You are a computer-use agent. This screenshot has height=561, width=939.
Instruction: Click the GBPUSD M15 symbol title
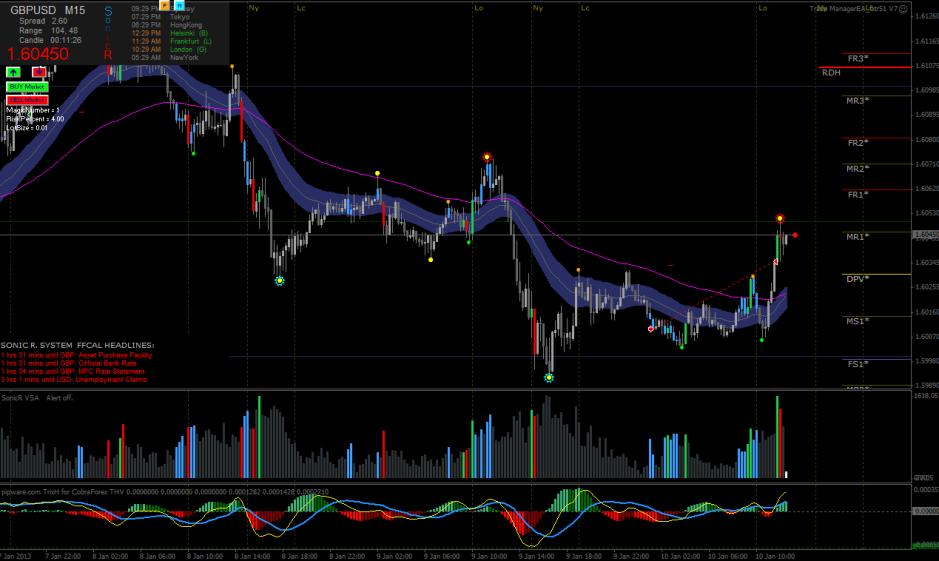click(x=48, y=9)
